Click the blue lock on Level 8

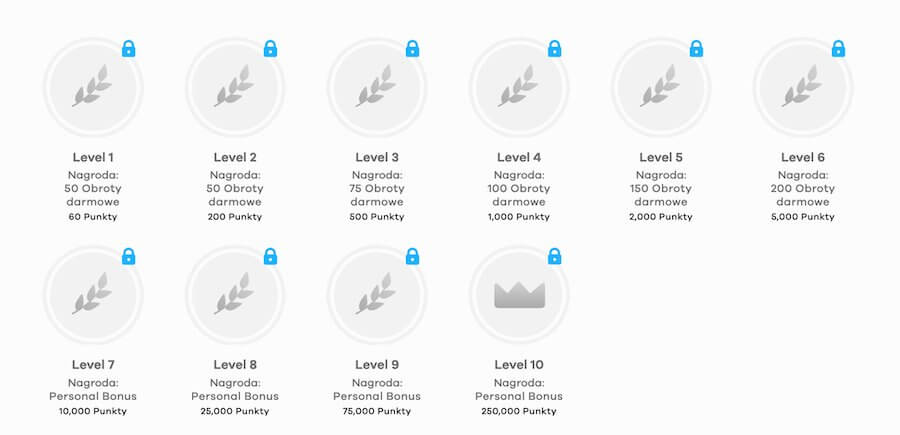[x=270, y=257]
